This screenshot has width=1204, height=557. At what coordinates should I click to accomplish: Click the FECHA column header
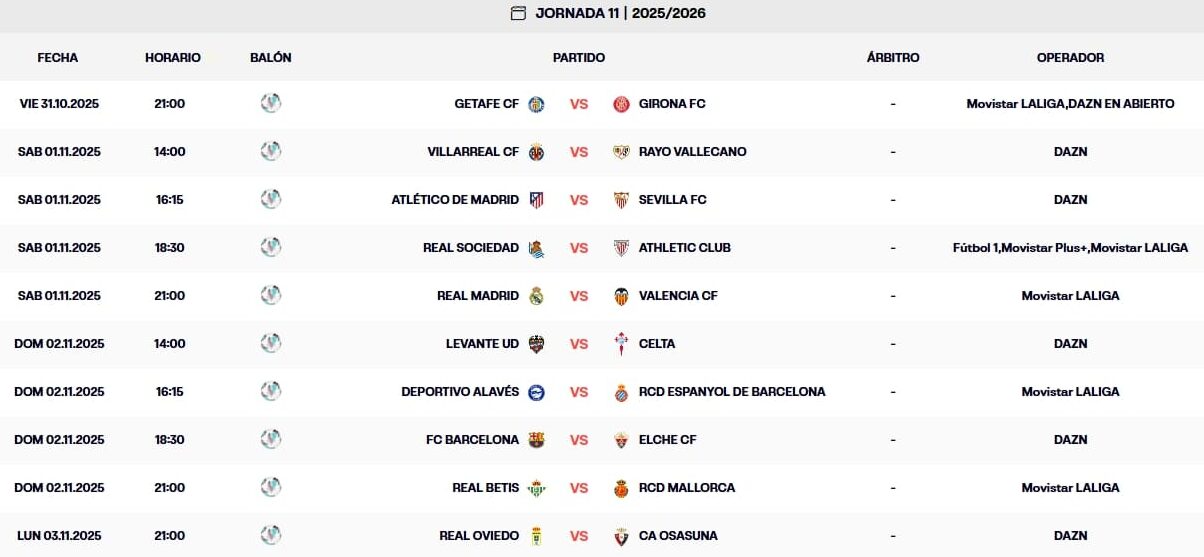58,58
